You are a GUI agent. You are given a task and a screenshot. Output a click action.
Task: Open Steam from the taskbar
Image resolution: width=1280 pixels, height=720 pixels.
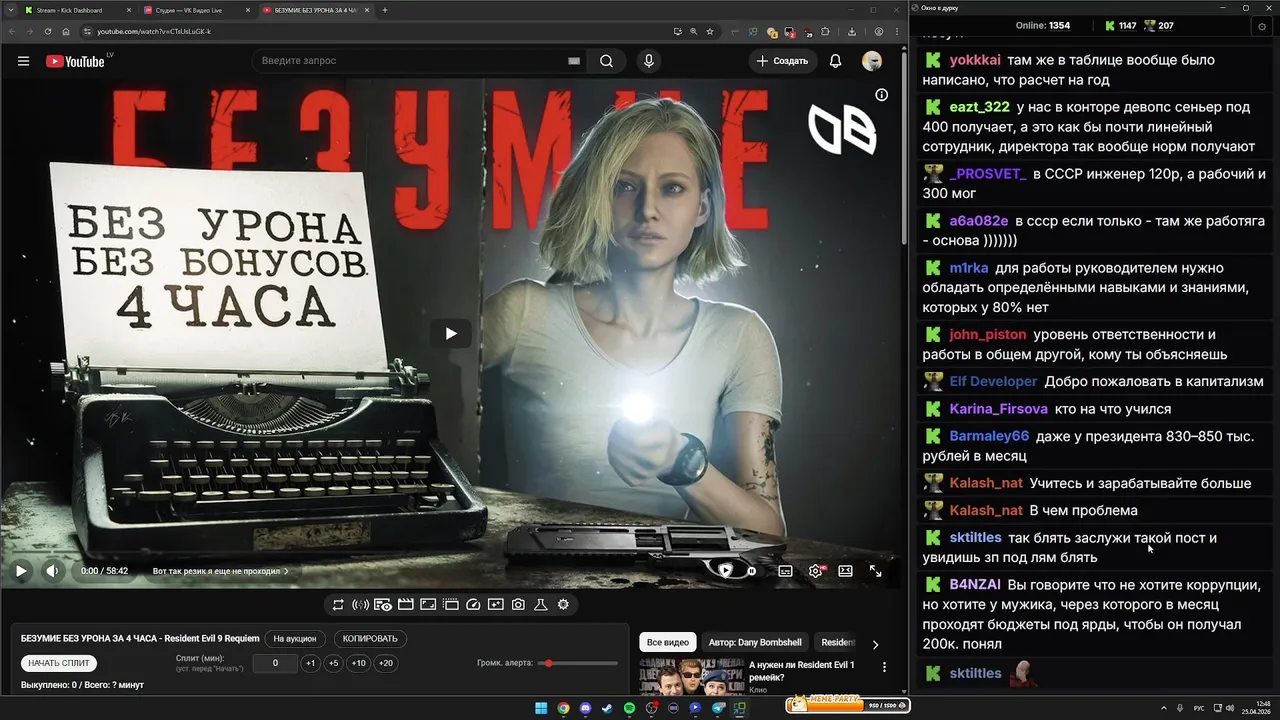coord(607,708)
